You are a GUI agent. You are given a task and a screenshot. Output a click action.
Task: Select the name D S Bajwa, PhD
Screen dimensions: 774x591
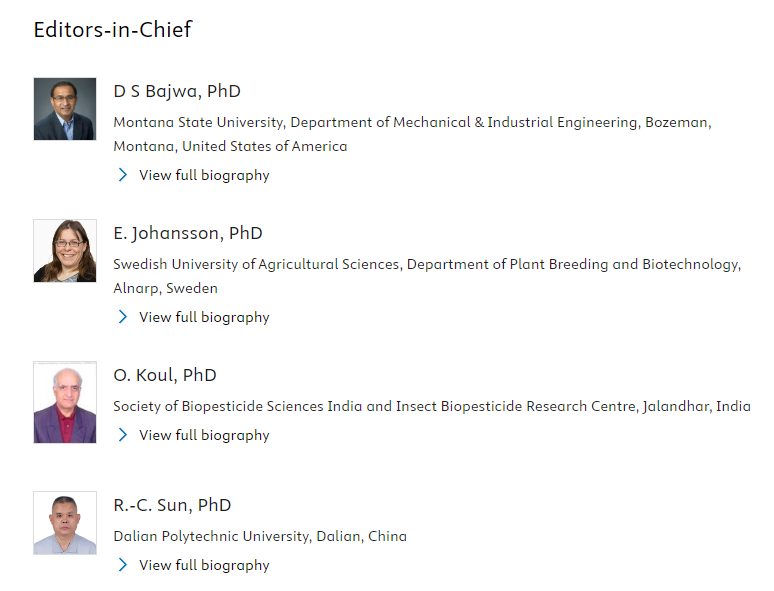[177, 91]
